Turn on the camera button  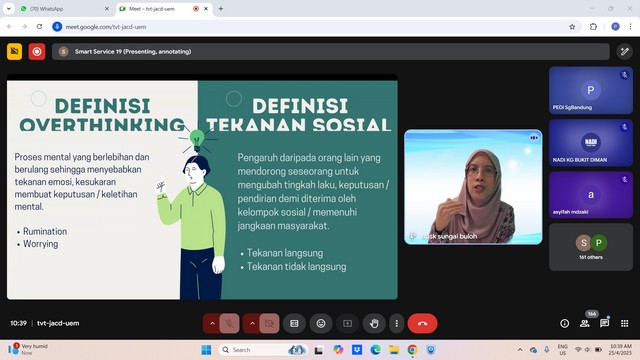[x=269, y=323]
